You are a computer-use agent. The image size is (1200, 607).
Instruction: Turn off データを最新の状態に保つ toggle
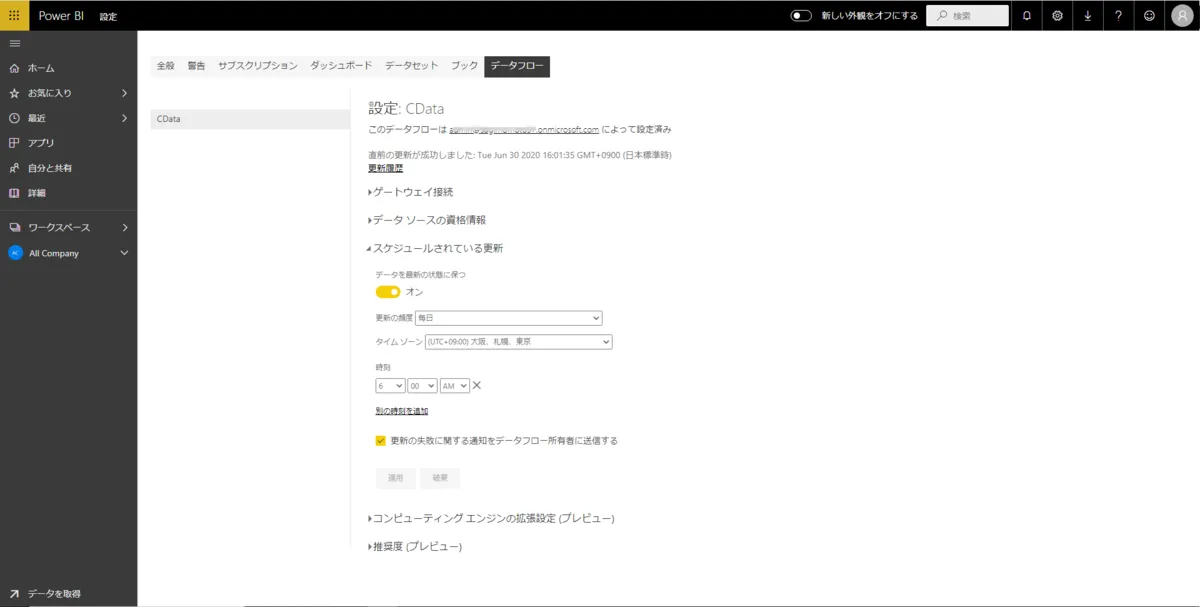[x=389, y=291]
